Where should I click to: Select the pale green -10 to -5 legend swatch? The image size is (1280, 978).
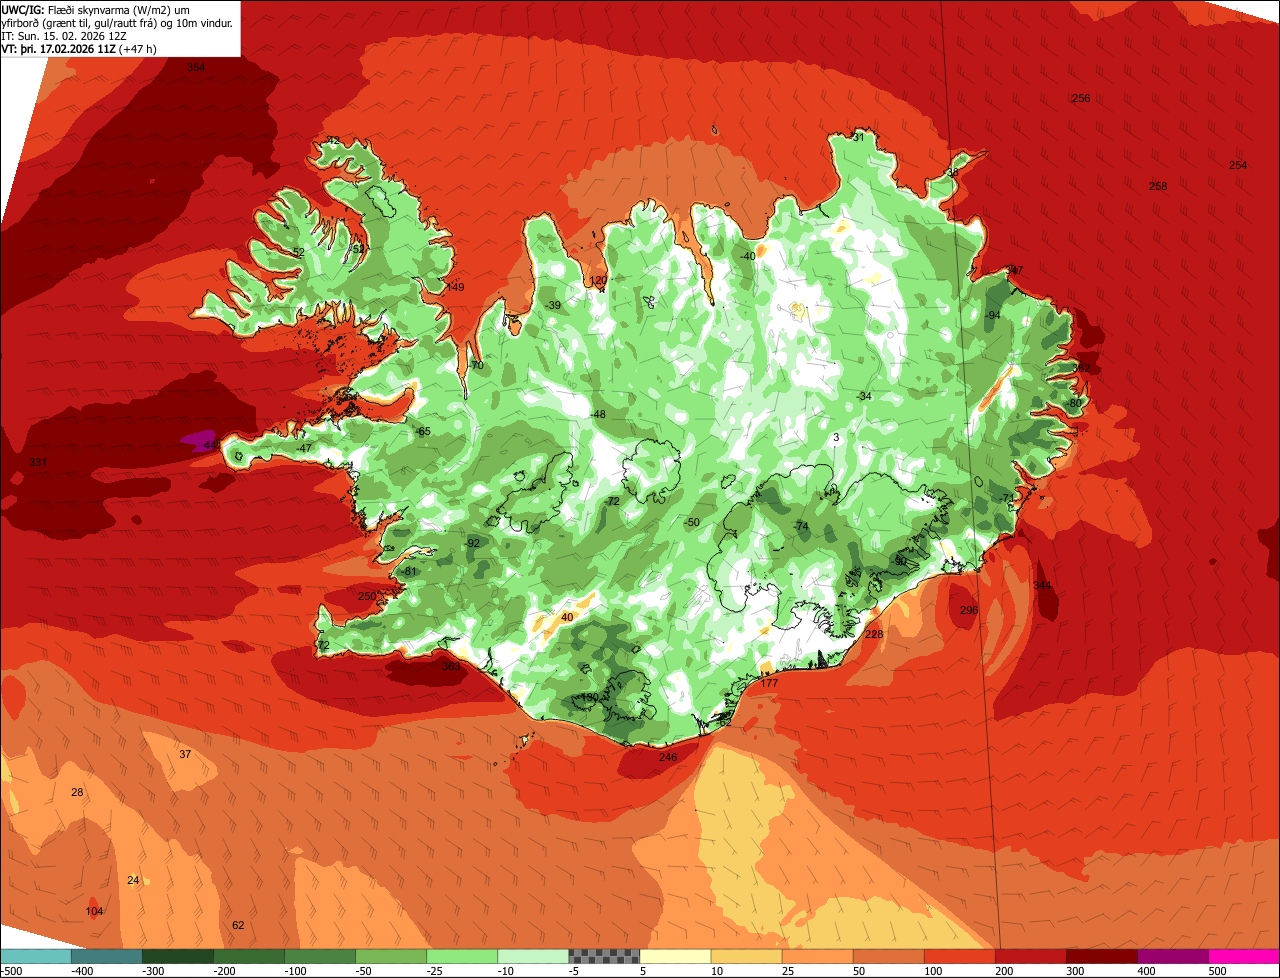click(x=533, y=956)
